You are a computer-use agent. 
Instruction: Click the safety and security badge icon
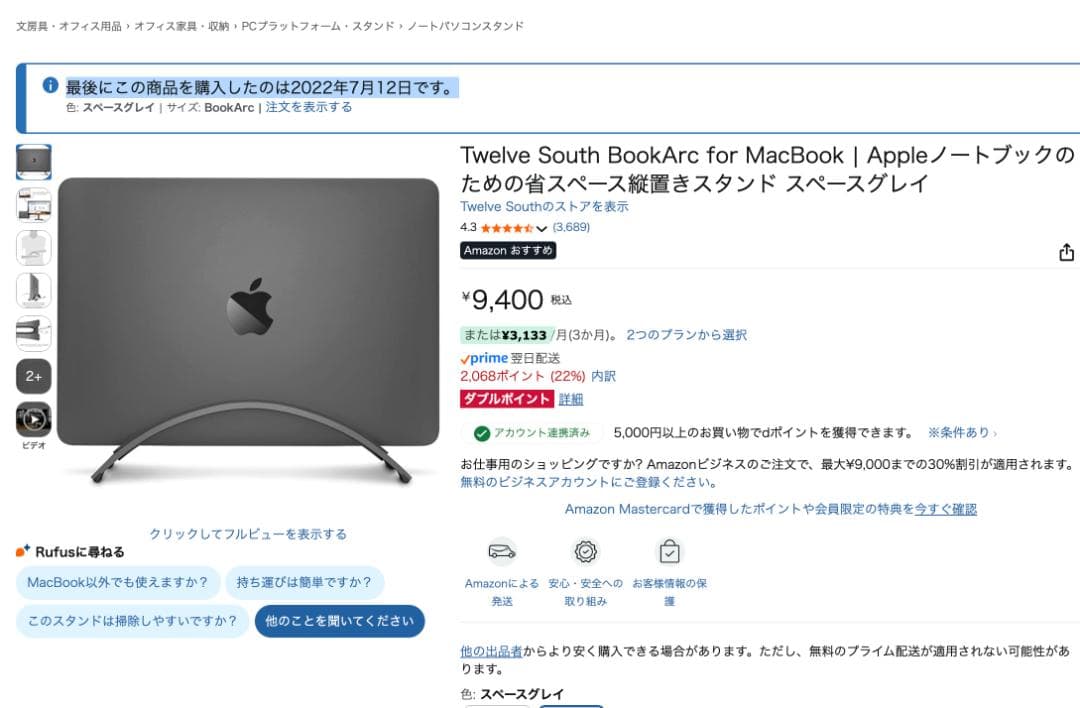[x=585, y=552]
